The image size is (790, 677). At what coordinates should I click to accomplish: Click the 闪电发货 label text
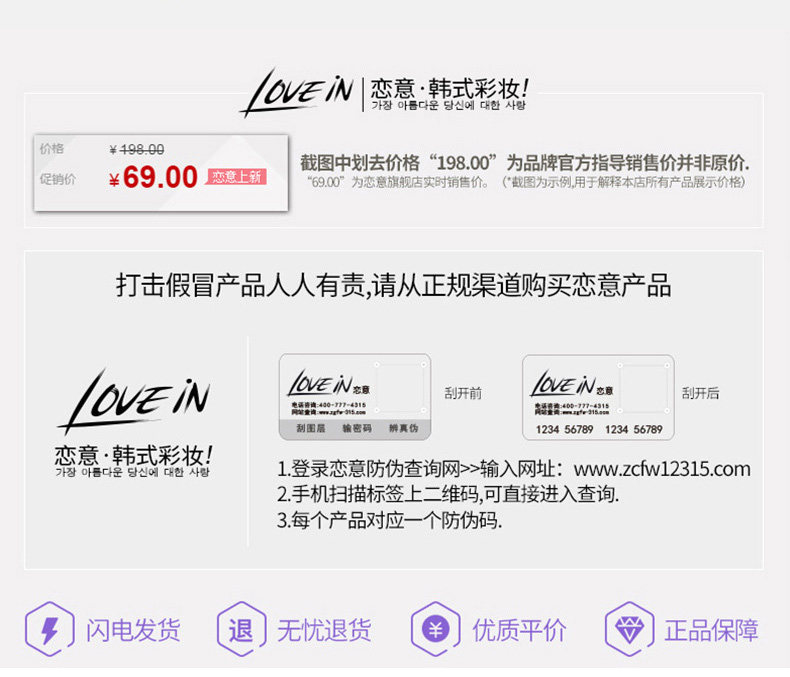(133, 630)
